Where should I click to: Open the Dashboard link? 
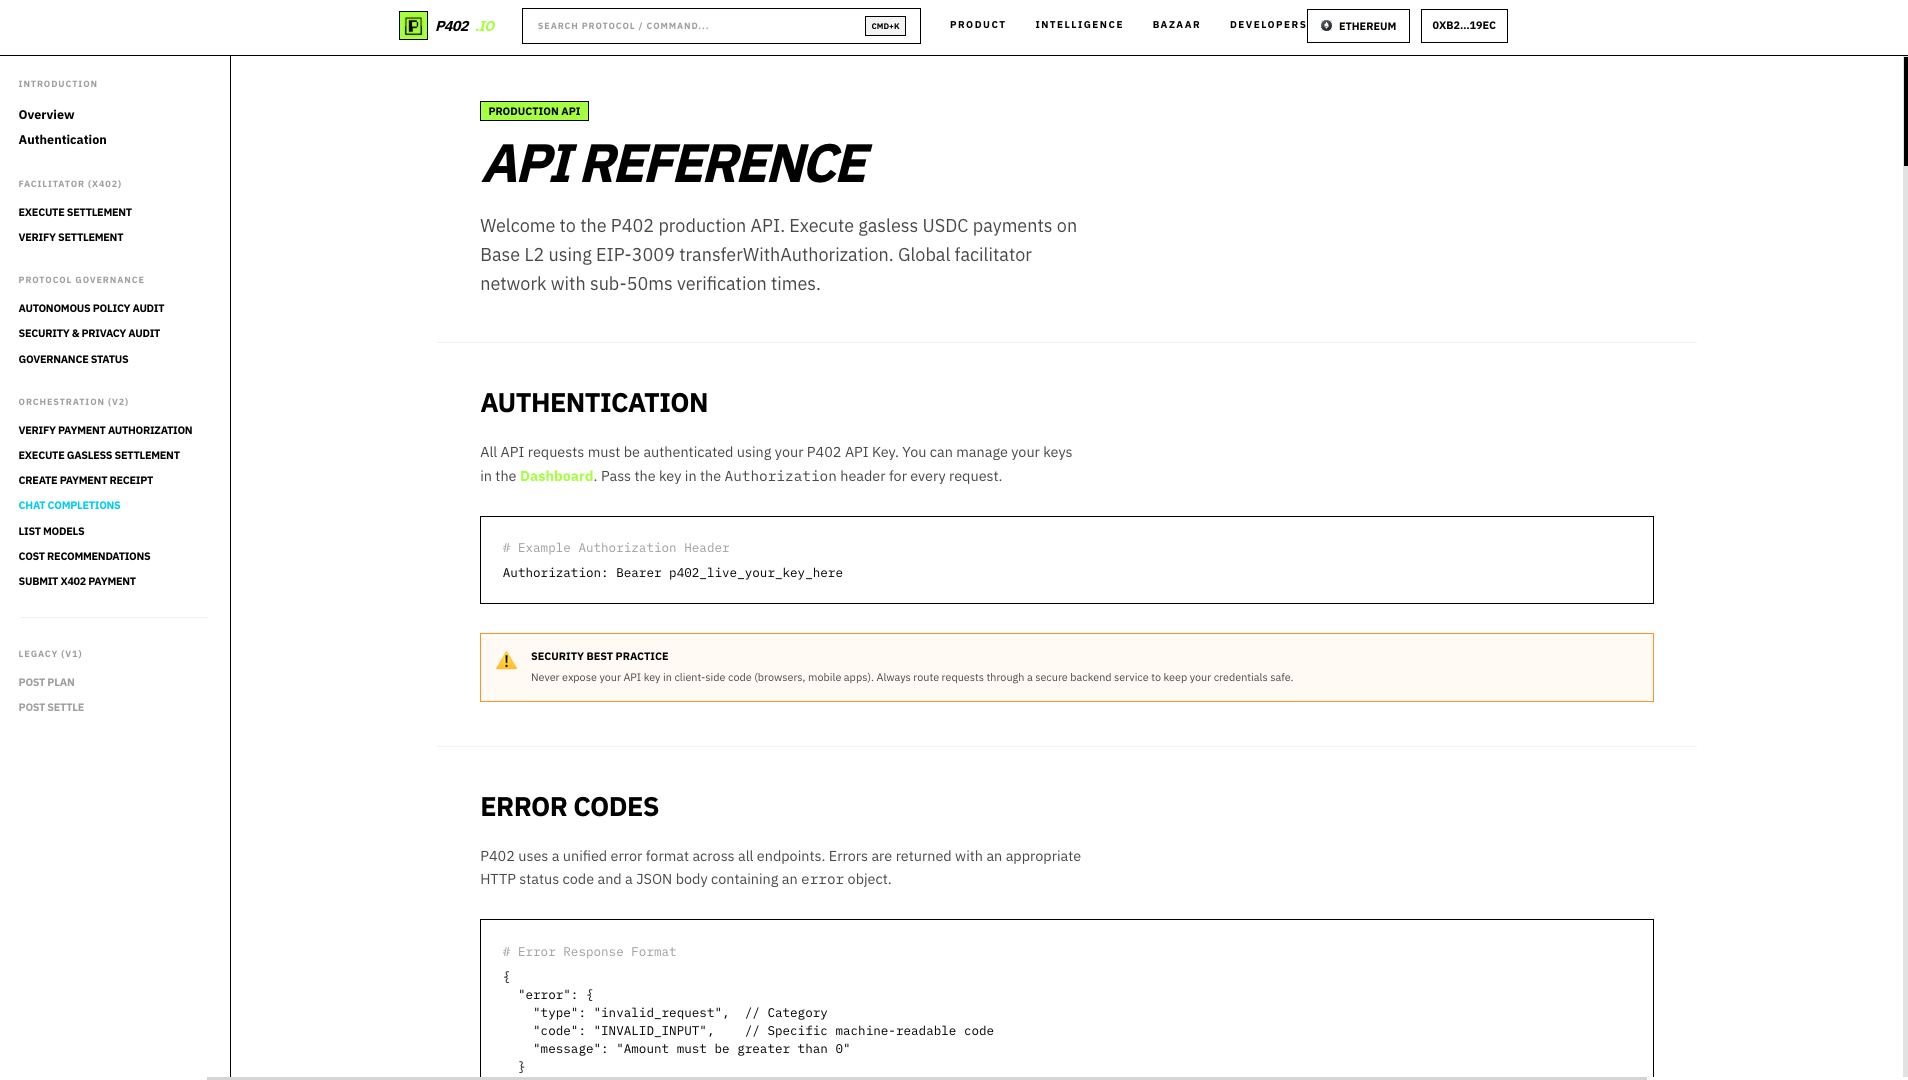[x=556, y=476]
